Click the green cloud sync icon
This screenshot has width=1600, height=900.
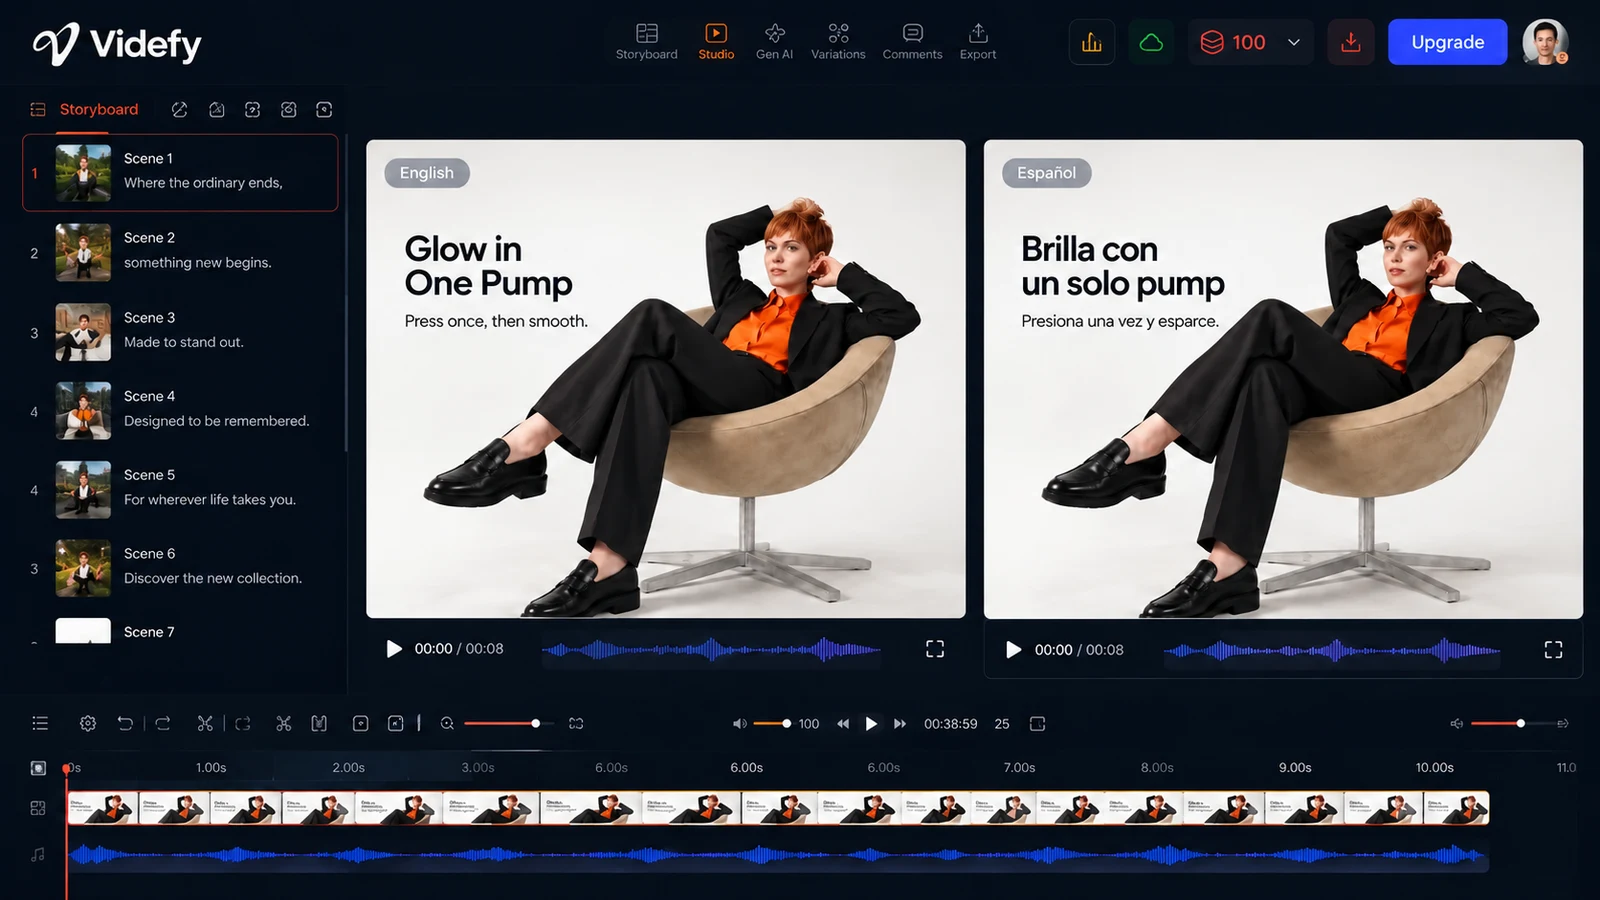pos(1151,42)
